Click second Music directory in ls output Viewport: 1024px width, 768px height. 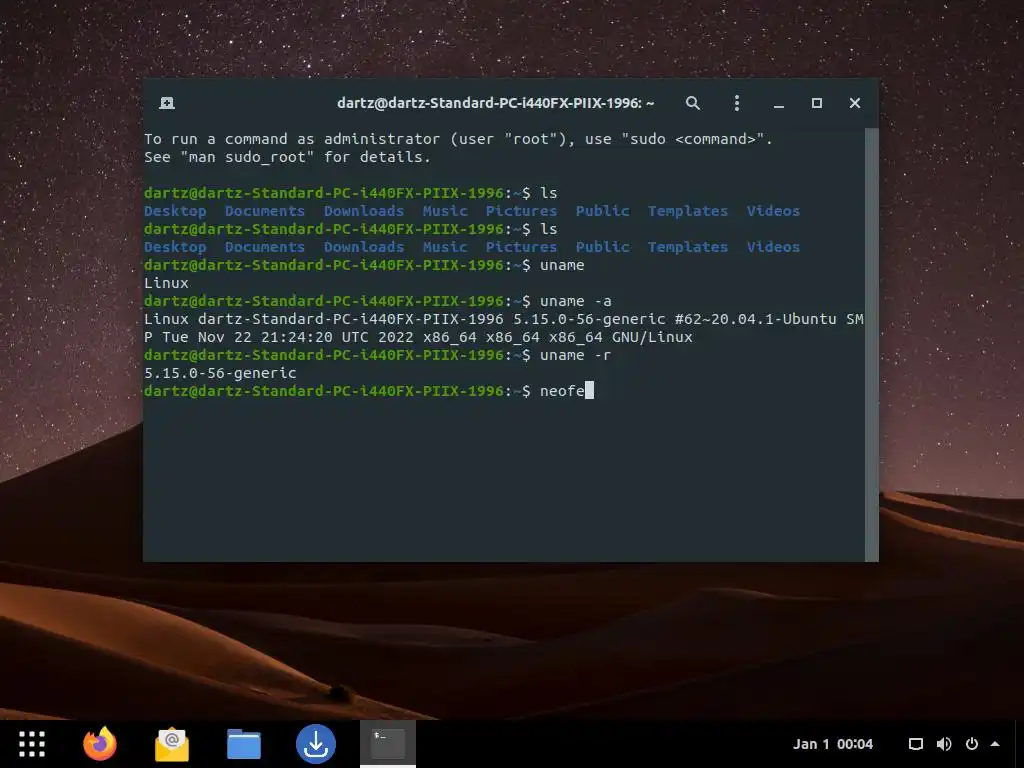pos(445,247)
